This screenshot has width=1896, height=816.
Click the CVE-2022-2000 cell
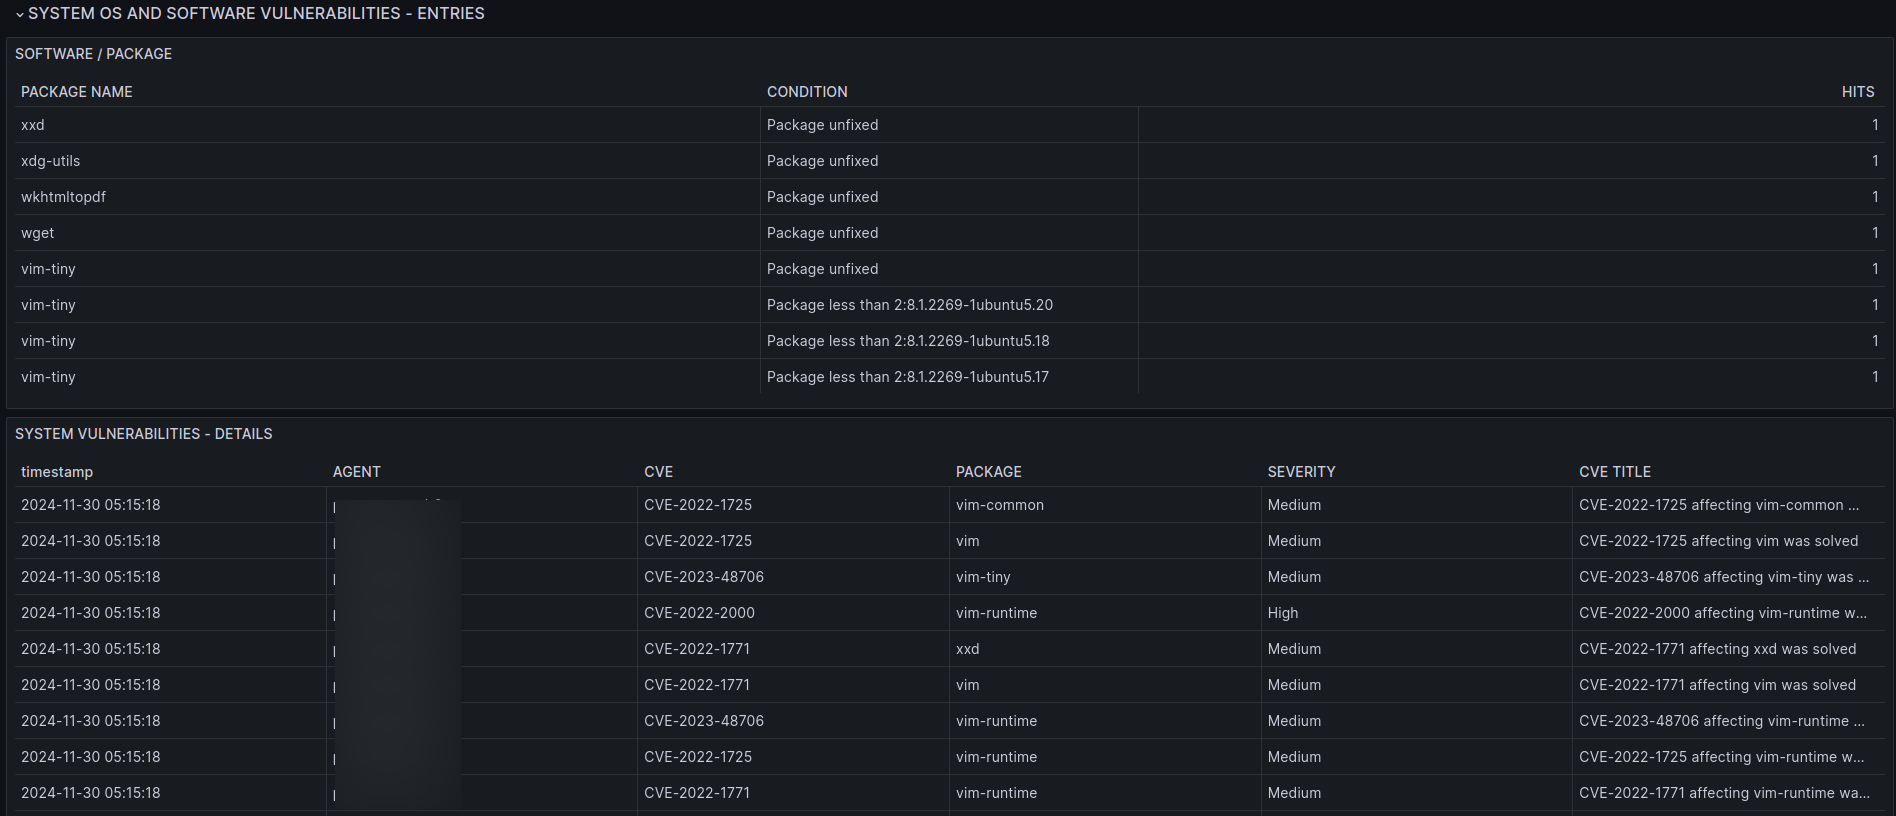(699, 613)
